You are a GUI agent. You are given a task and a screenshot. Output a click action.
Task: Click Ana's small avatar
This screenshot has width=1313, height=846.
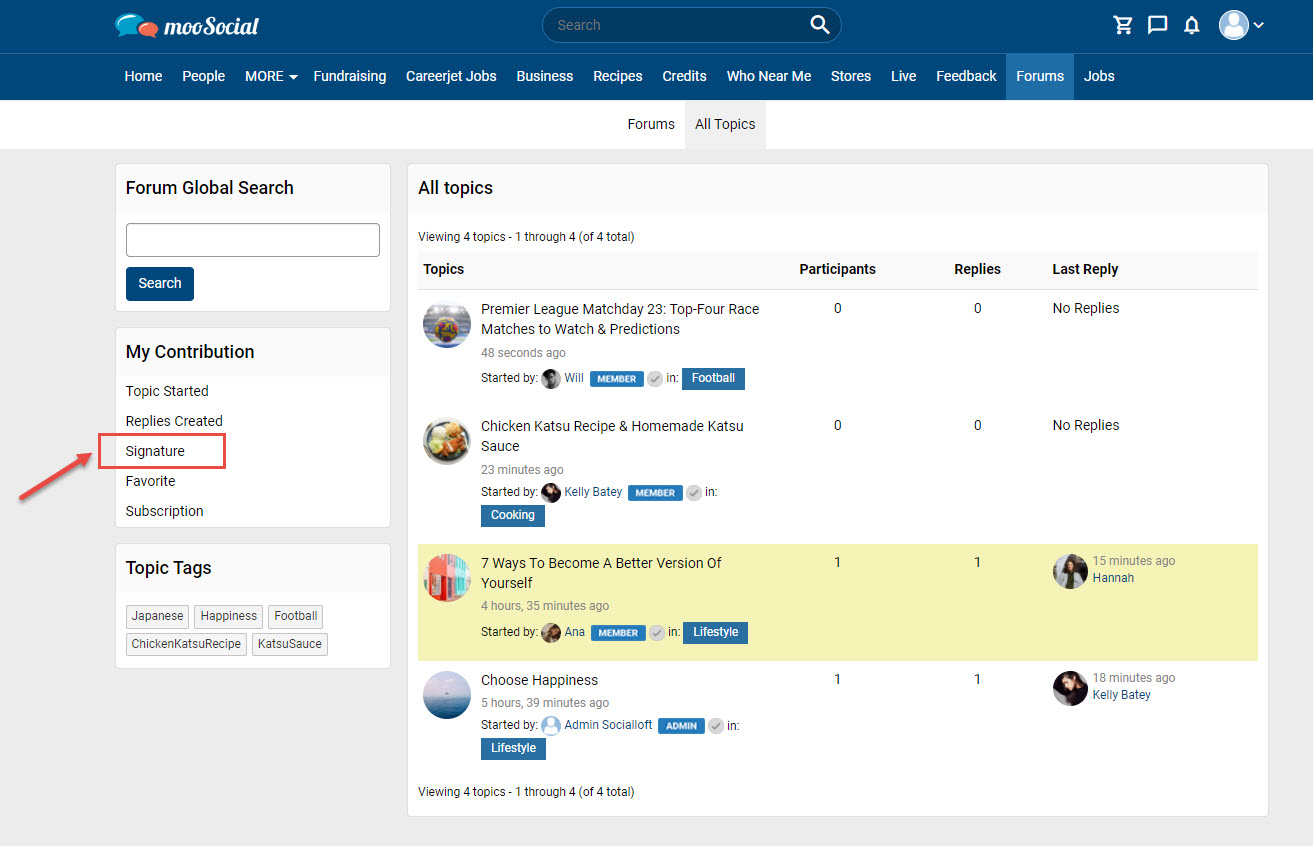(x=551, y=633)
